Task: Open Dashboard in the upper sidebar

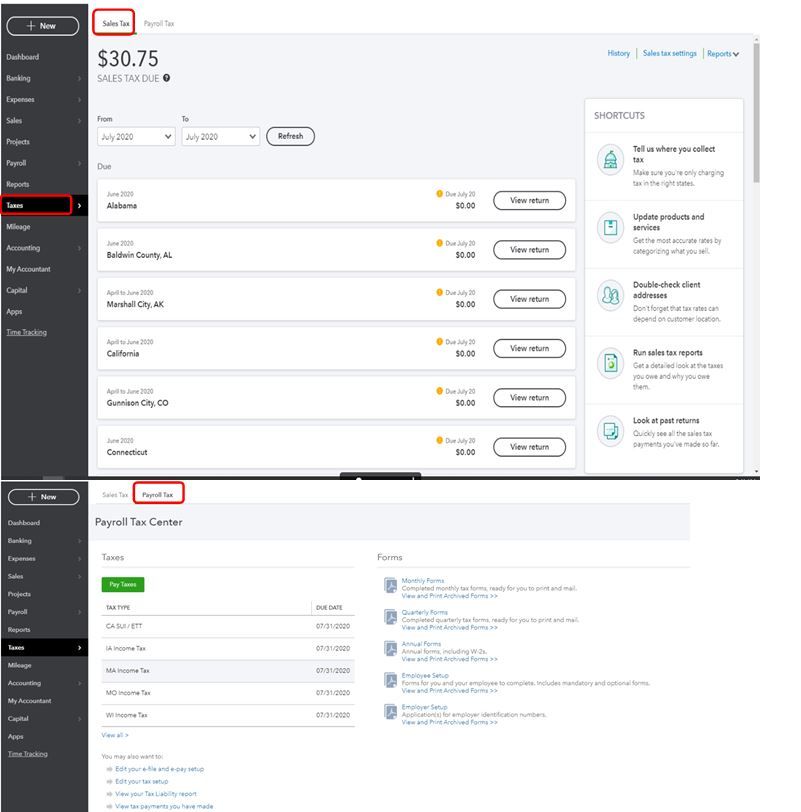Action: coord(22,57)
